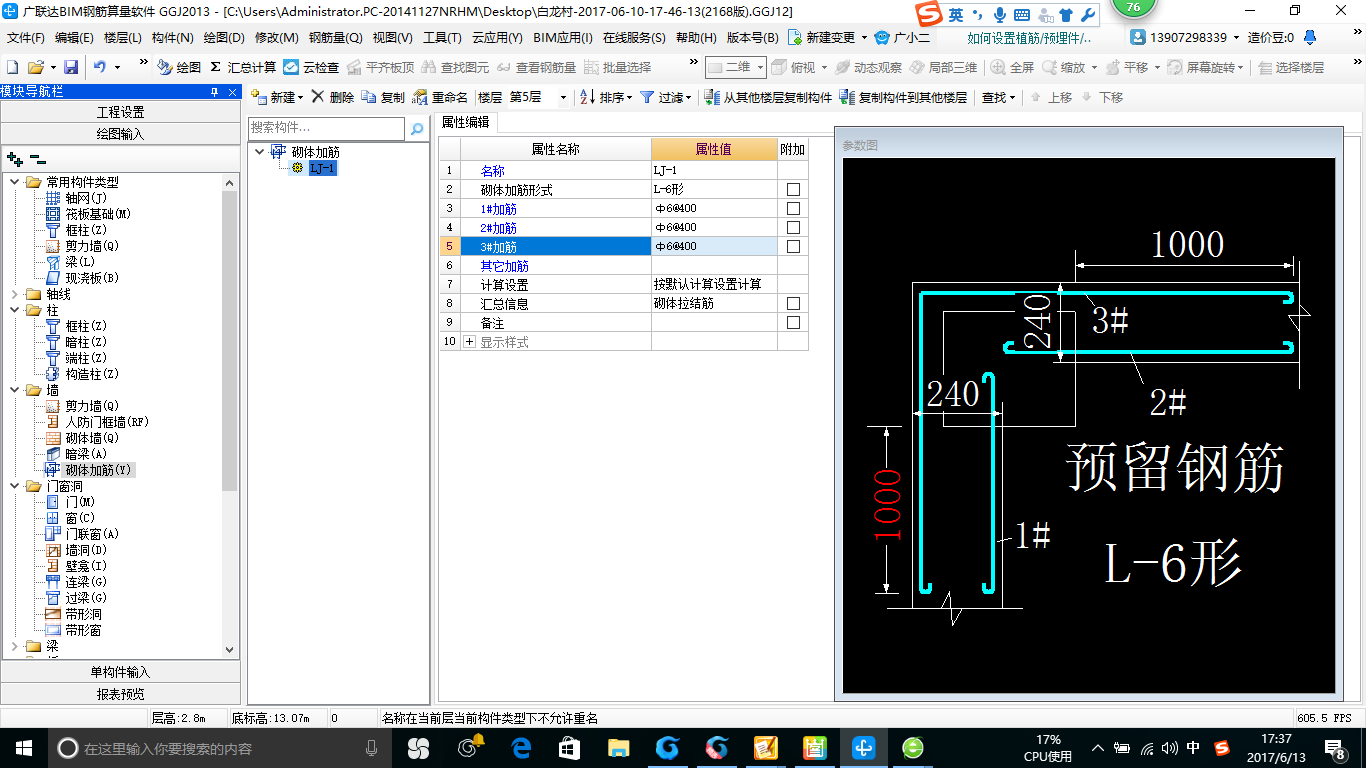The height and width of the screenshot is (768, 1366).
Task: Click 复制构件到其他楼层 button
Action: coord(903,97)
